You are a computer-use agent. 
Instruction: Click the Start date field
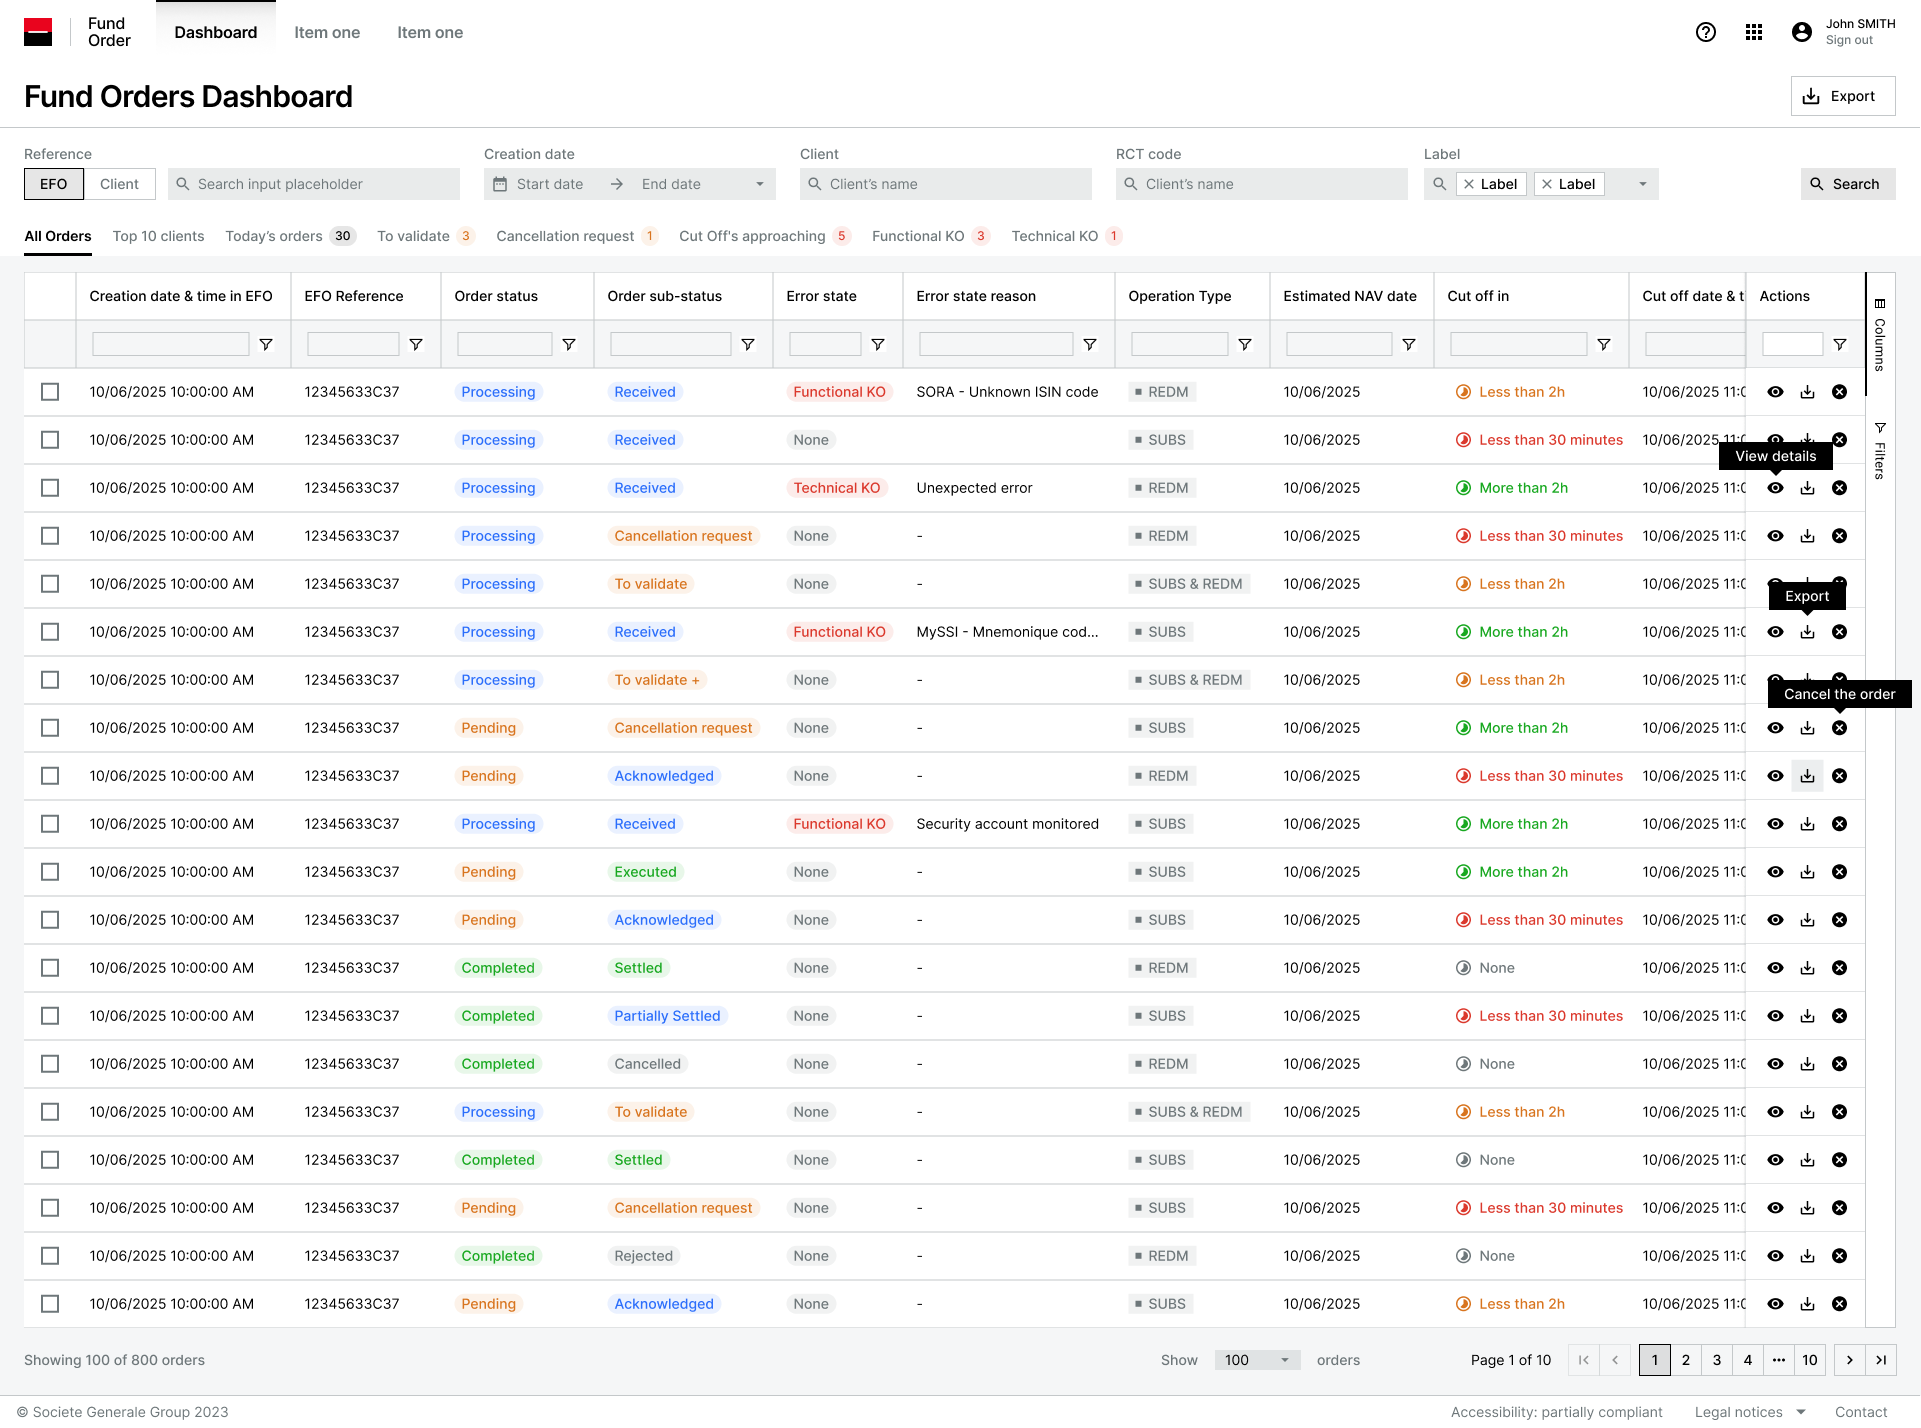(x=549, y=184)
